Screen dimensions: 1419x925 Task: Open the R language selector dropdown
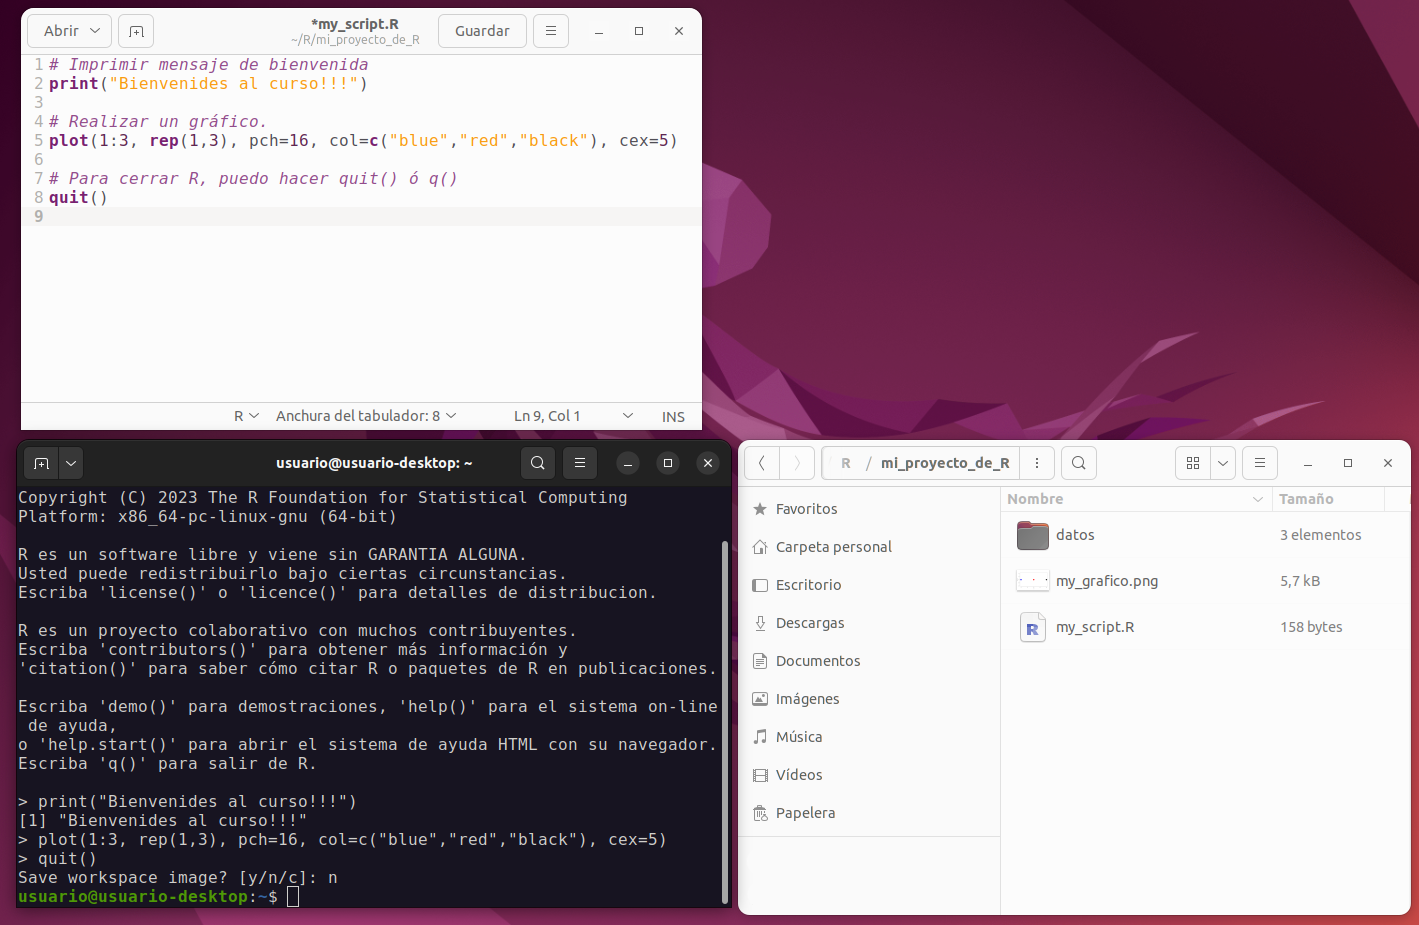[x=246, y=416]
